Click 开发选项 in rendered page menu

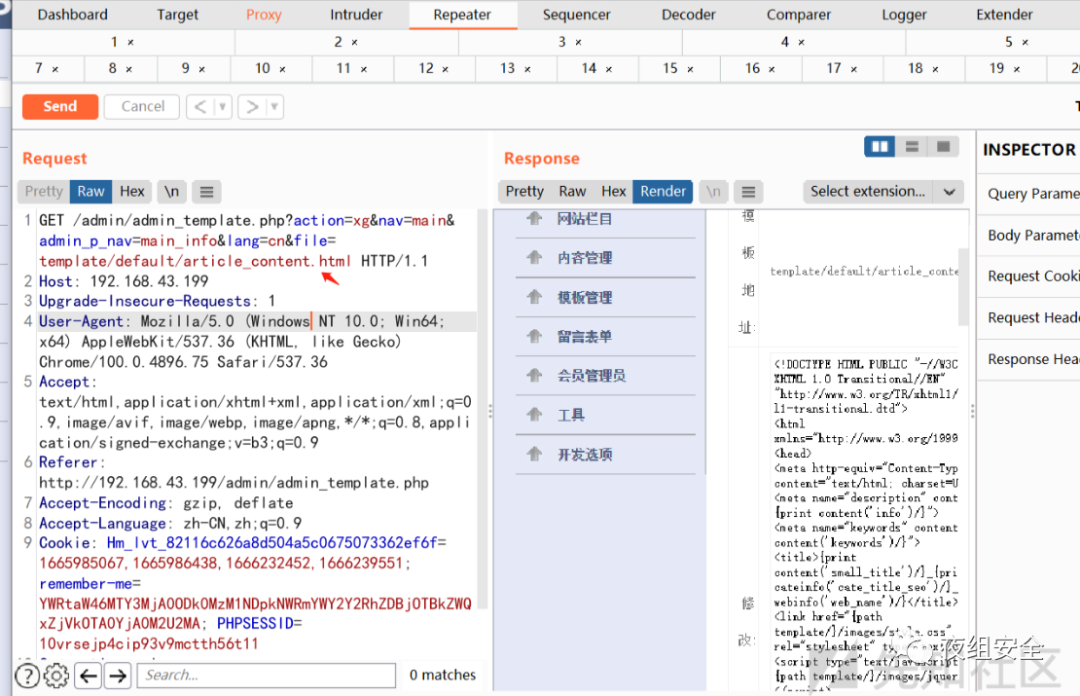coord(584,454)
